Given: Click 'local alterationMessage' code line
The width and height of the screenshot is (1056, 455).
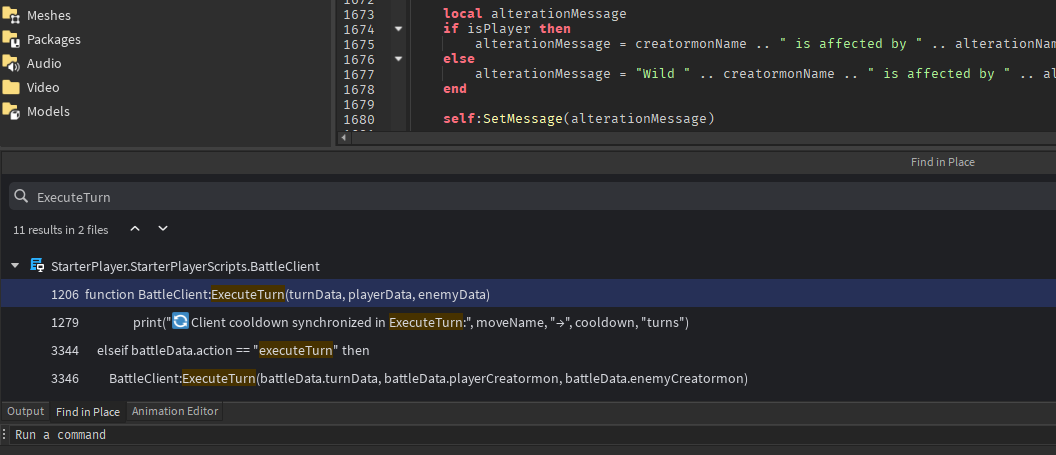Looking at the screenshot, I should click(x=535, y=14).
